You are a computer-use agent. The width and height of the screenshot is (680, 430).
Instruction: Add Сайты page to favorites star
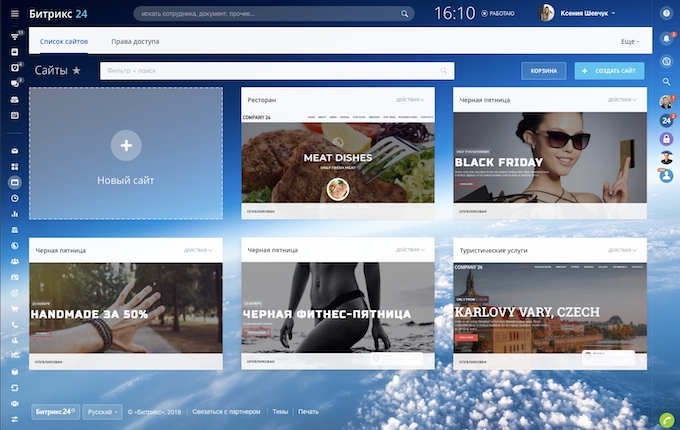click(x=77, y=71)
